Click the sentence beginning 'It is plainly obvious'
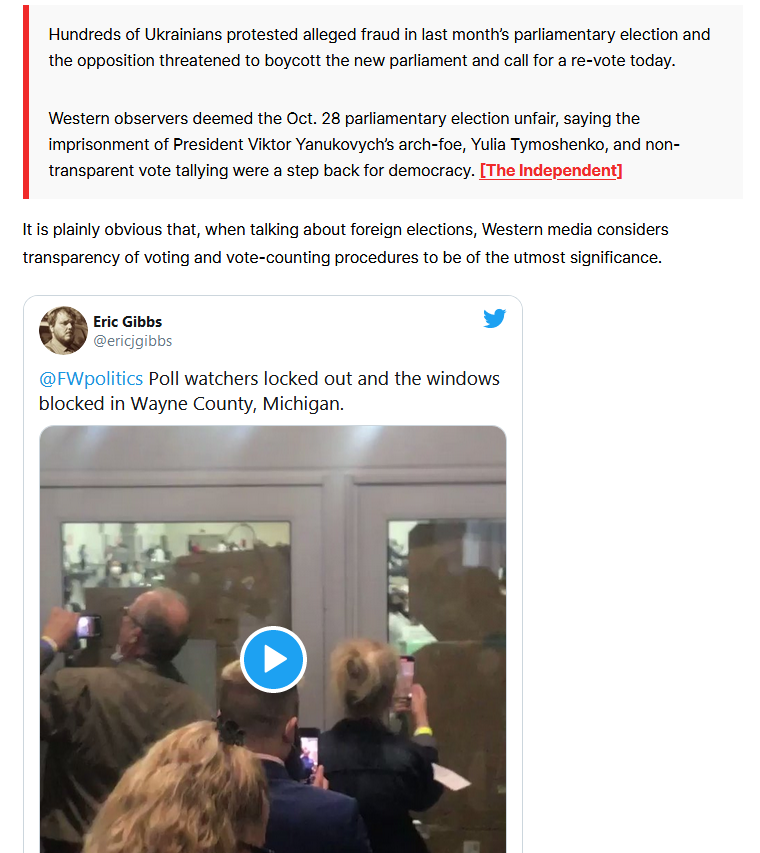 click(x=345, y=243)
